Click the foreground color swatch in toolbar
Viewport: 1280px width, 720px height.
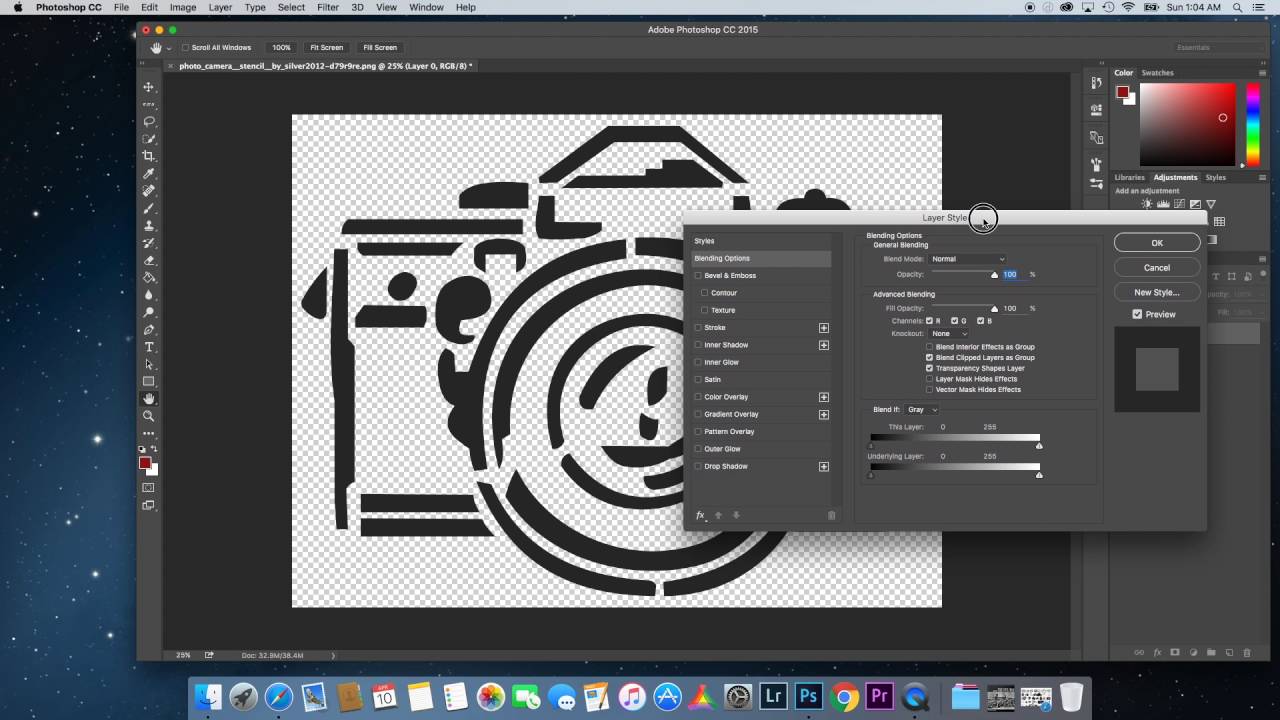point(145,463)
